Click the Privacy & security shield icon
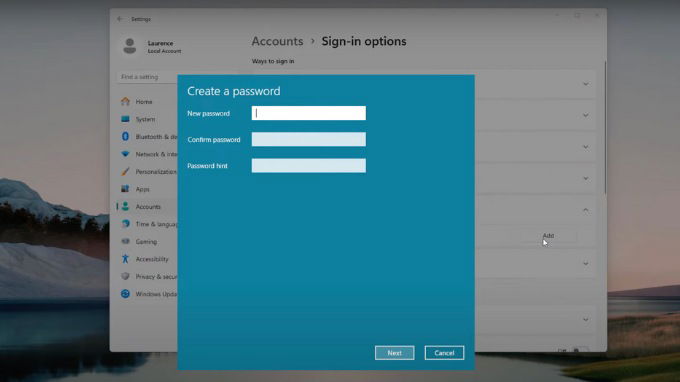This screenshot has height=382, width=680. tap(125, 276)
